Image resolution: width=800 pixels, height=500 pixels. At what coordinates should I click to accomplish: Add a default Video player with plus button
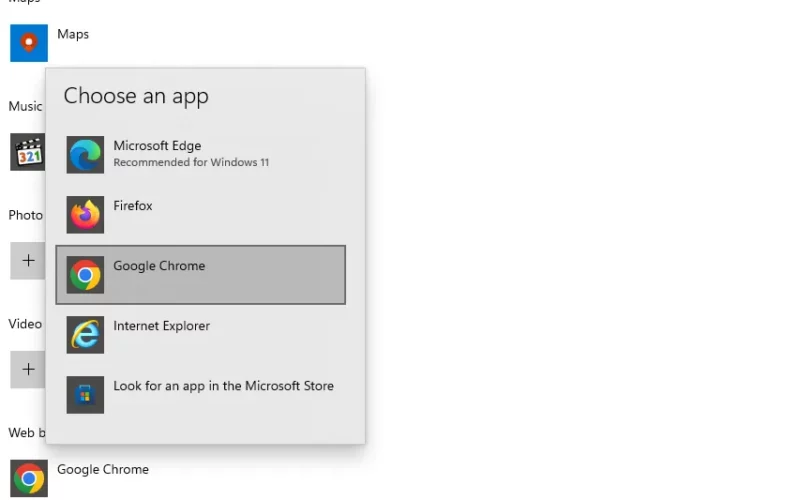(28, 369)
